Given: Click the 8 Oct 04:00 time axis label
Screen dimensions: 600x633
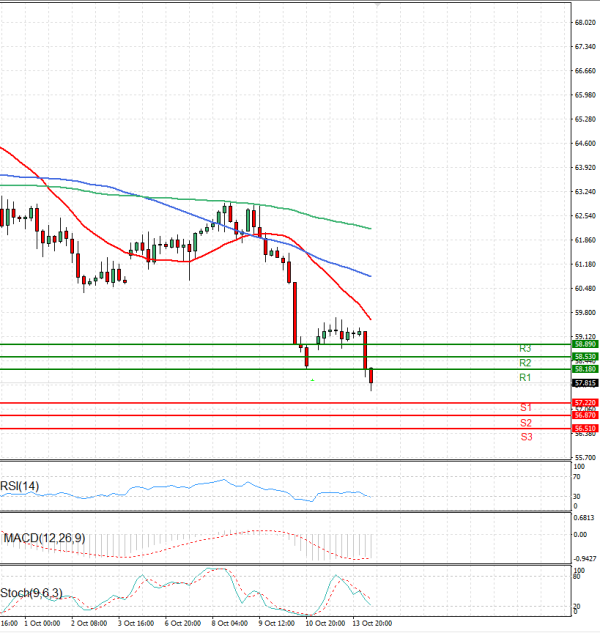Looking at the screenshot, I should pyautogui.click(x=231, y=622).
